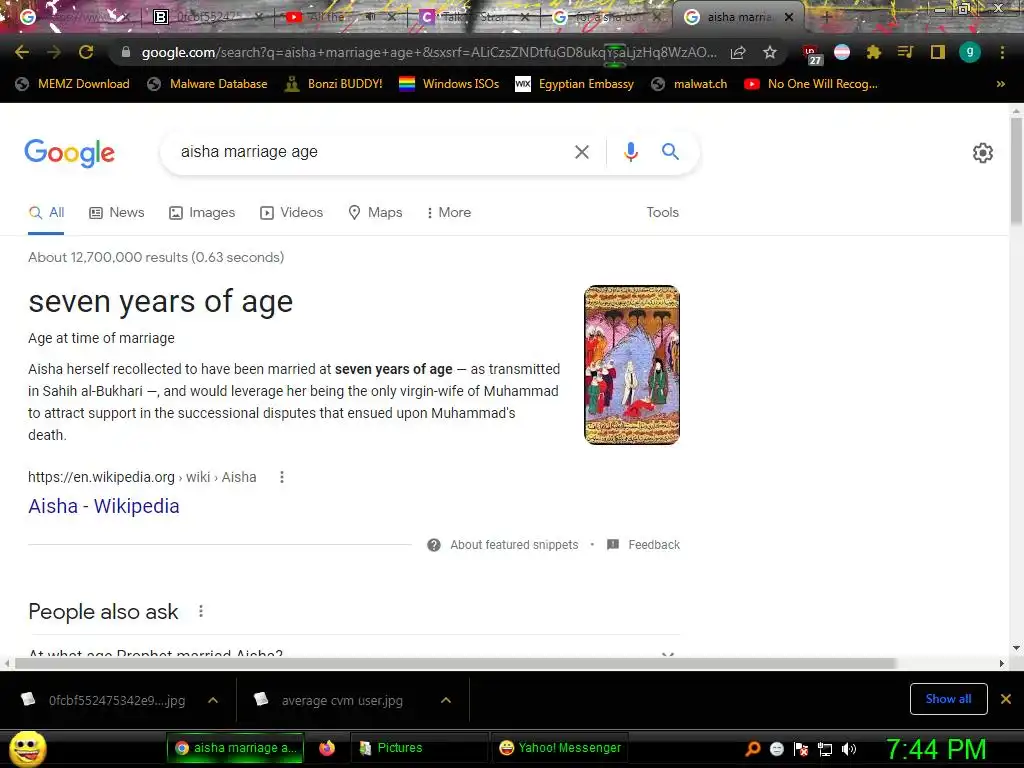Open options for Wikipedia result
The image size is (1024, 768).
point(281,477)
